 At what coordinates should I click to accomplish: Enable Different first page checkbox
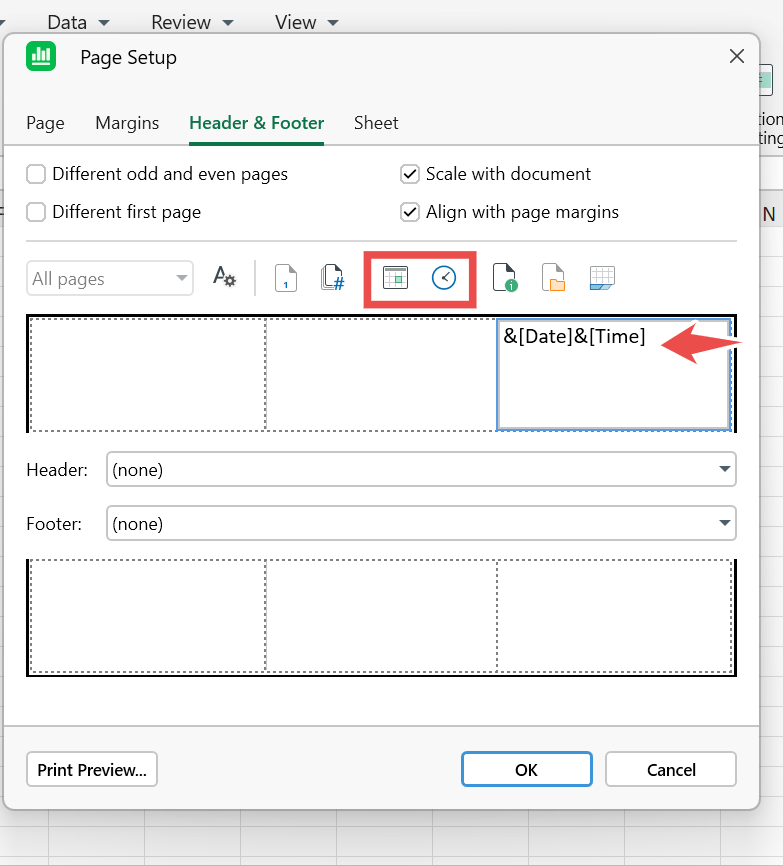(x=36, y=212)
